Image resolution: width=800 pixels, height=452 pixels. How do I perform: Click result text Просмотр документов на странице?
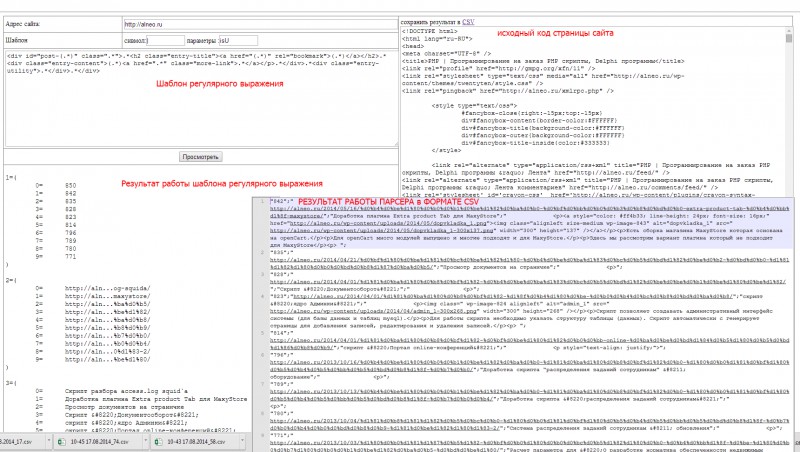[124, 407]
